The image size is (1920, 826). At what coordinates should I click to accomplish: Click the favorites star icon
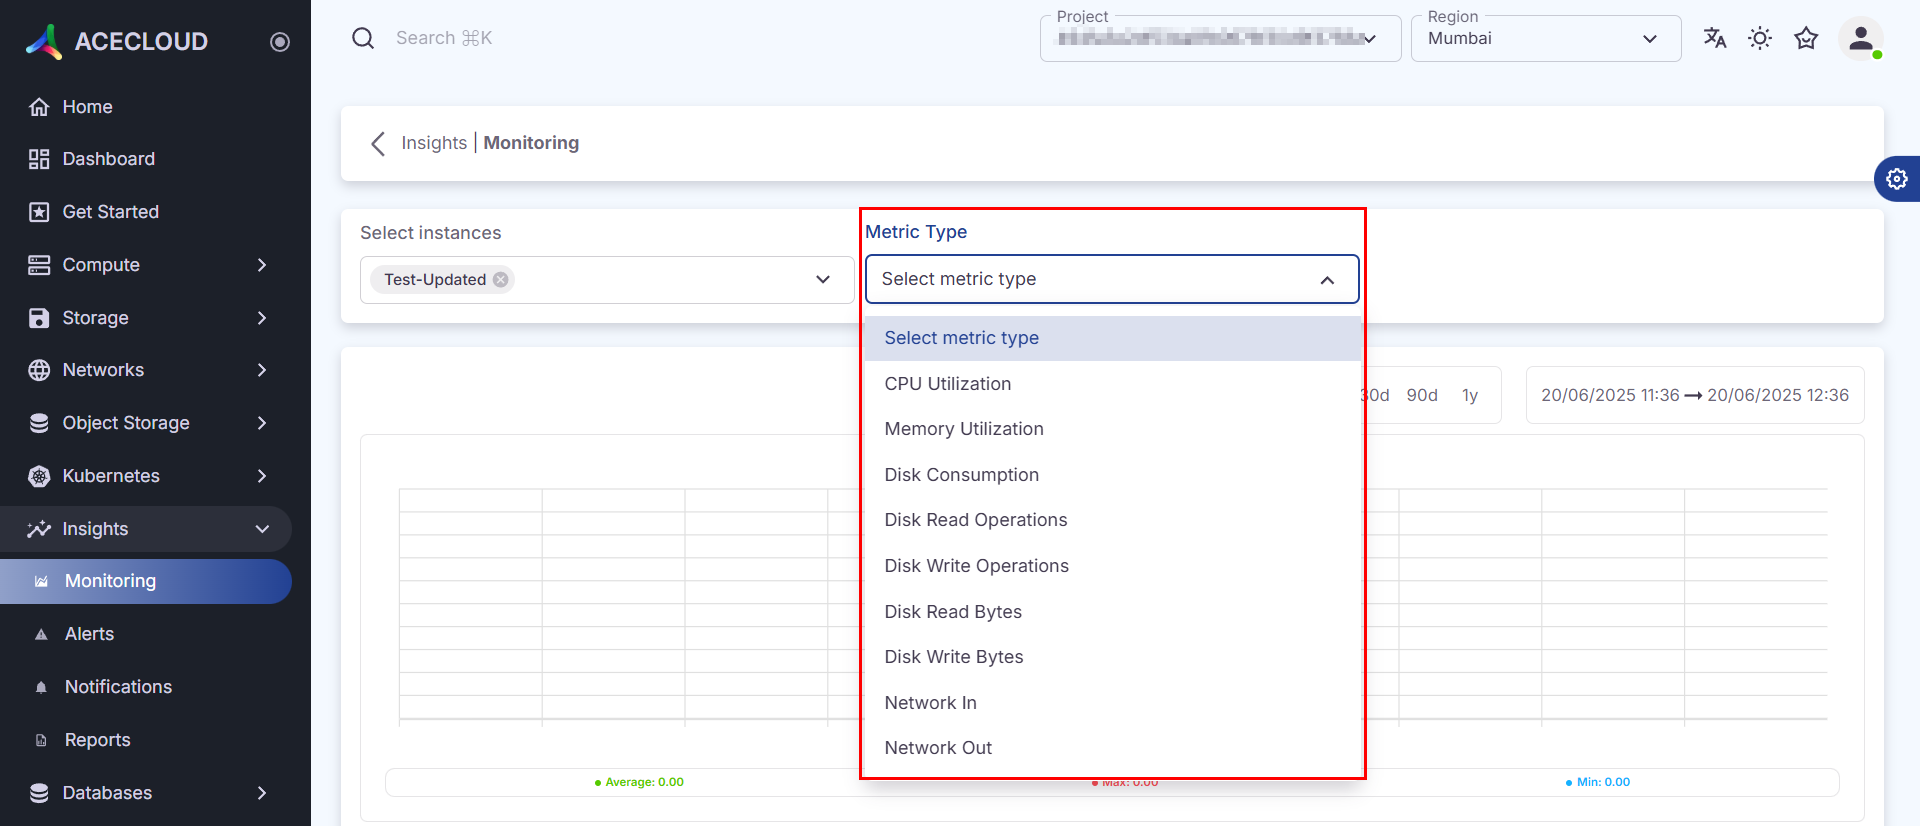(x=1805, y=38)
